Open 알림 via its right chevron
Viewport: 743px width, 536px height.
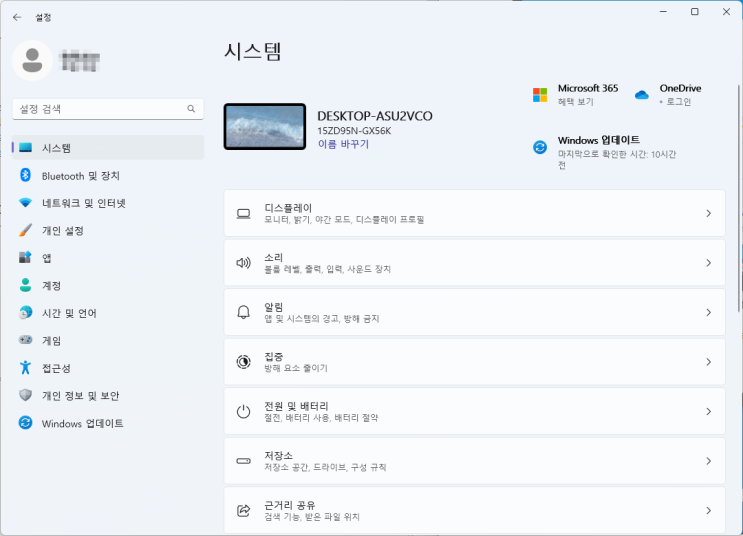(709, 313)
